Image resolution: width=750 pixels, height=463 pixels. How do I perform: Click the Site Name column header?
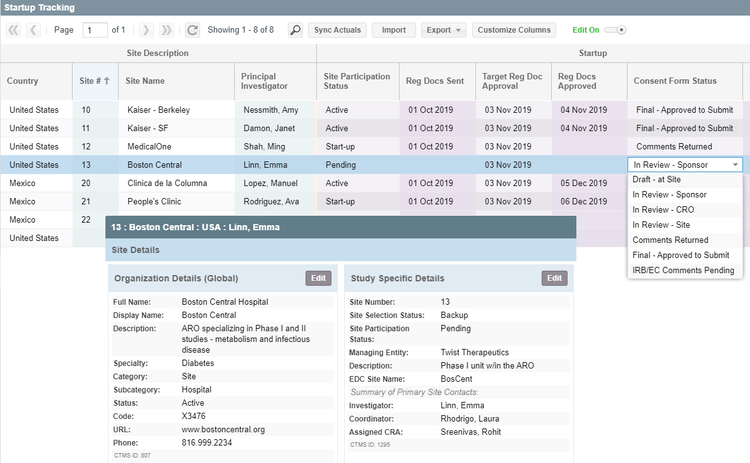coord(176,81)
